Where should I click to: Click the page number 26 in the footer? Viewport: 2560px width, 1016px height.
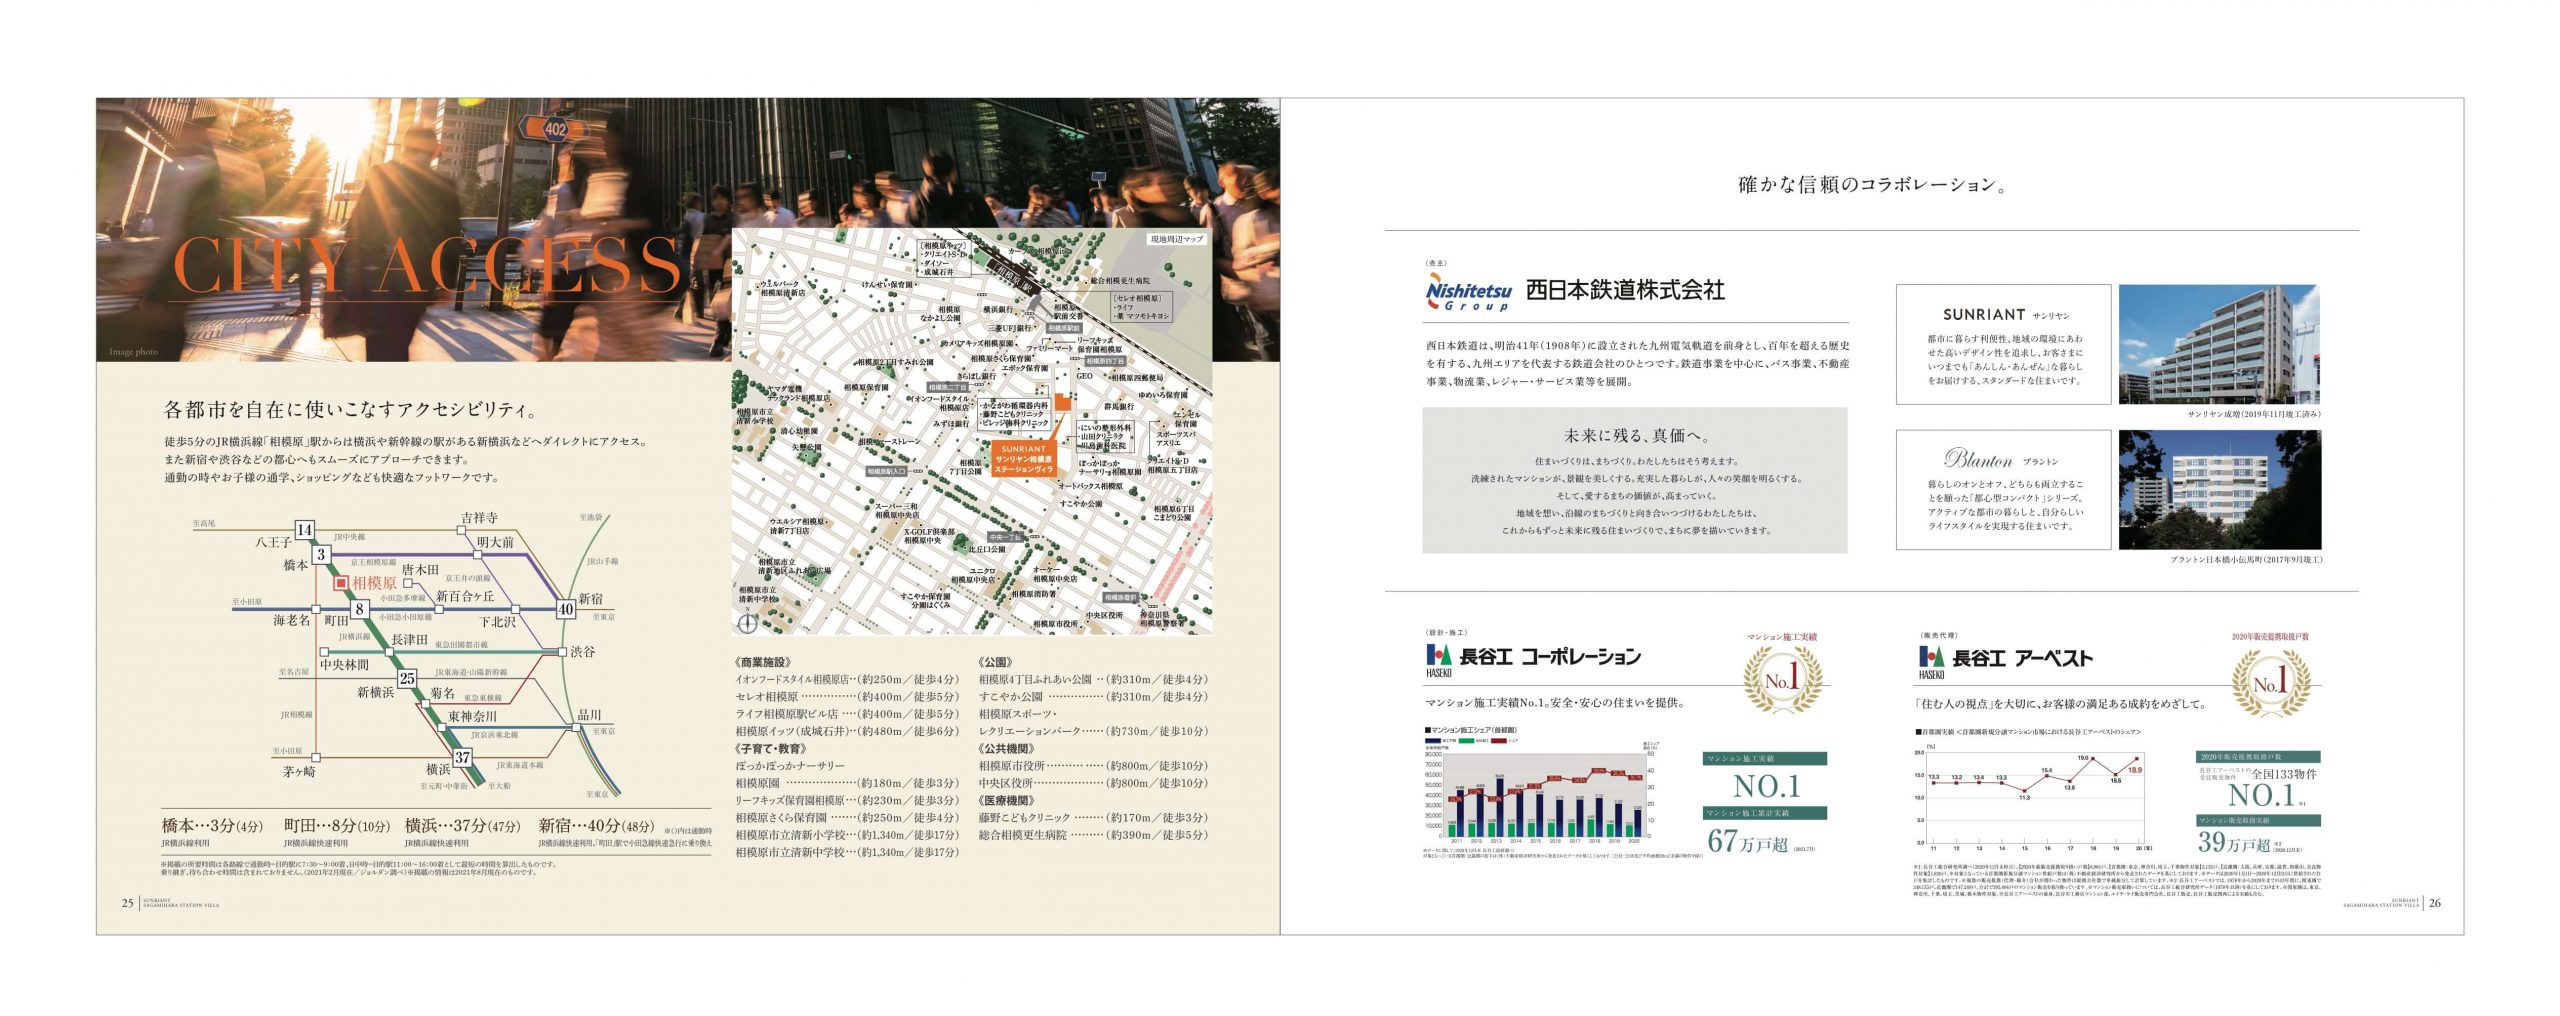point(2435,902)
